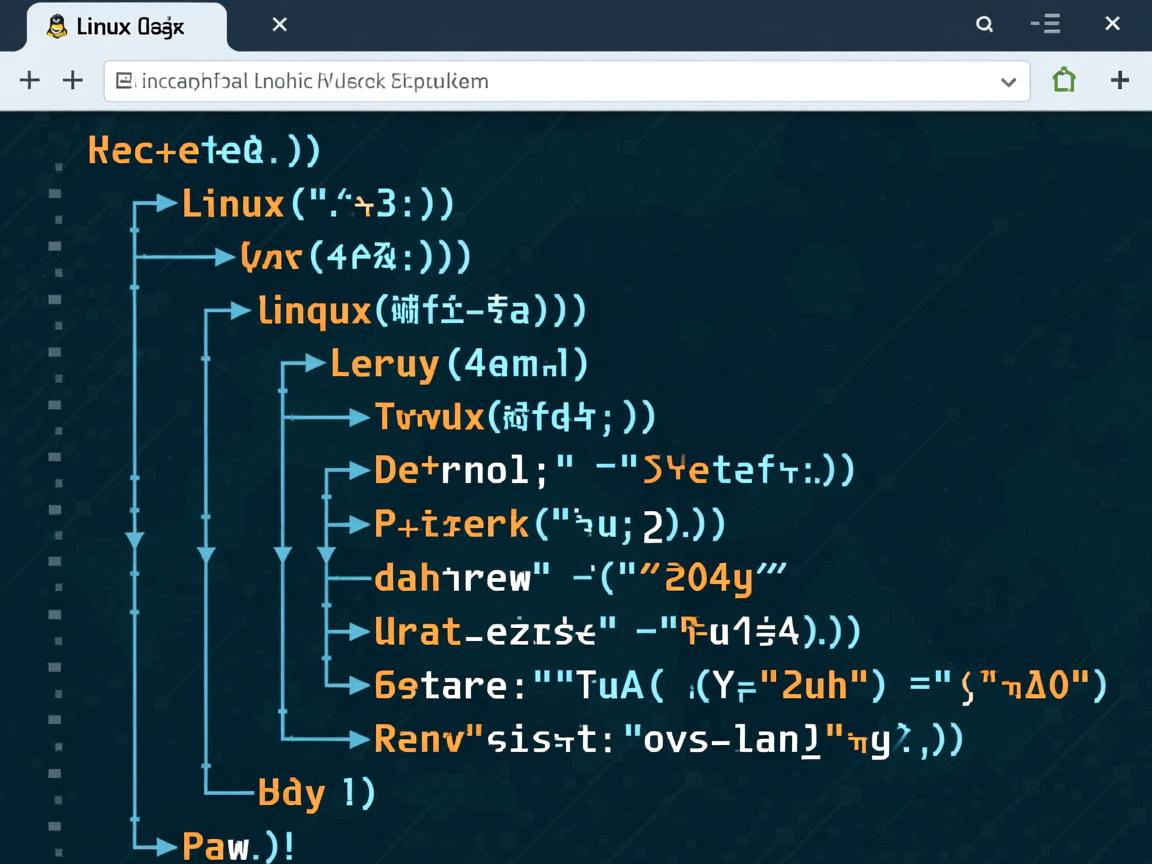Click the Tux penguin favicon on the tab
This screenshot has height=864, width=1152.
(55, 25)
